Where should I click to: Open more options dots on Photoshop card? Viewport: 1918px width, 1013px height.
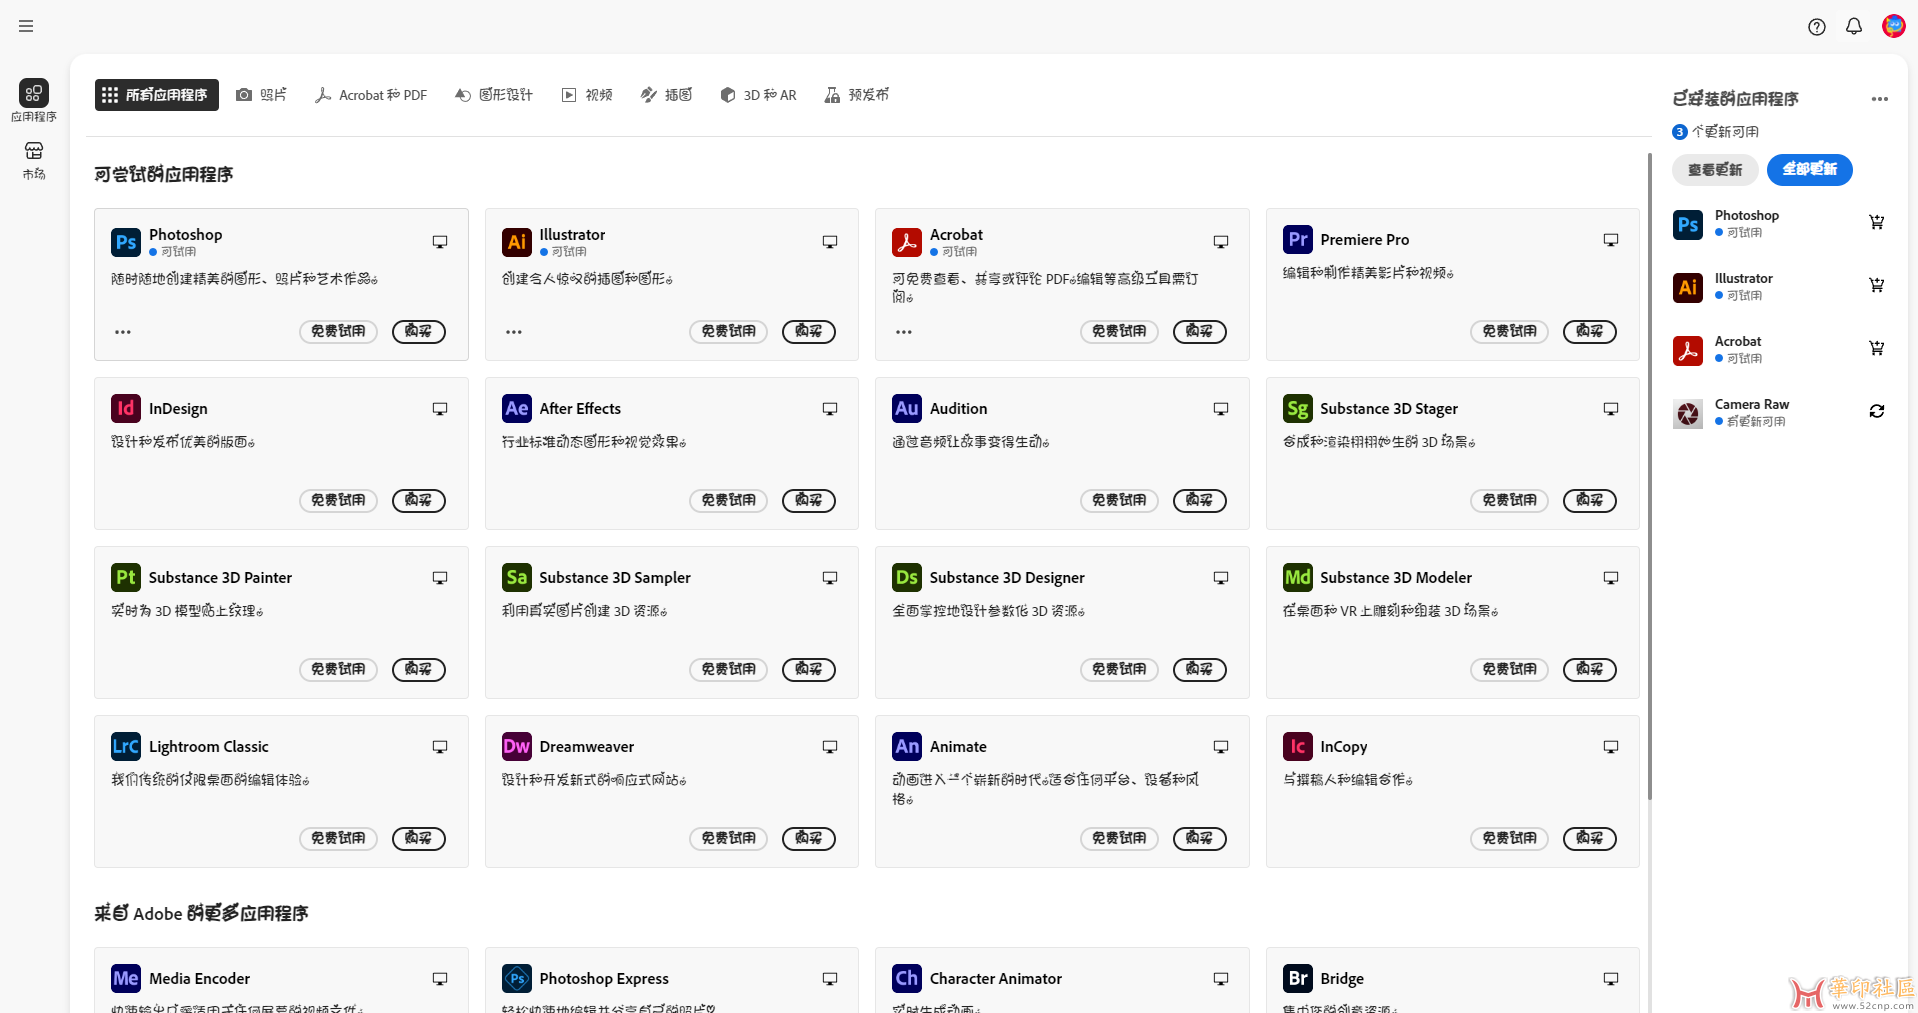pyautogui.click(x=123, y=332)
